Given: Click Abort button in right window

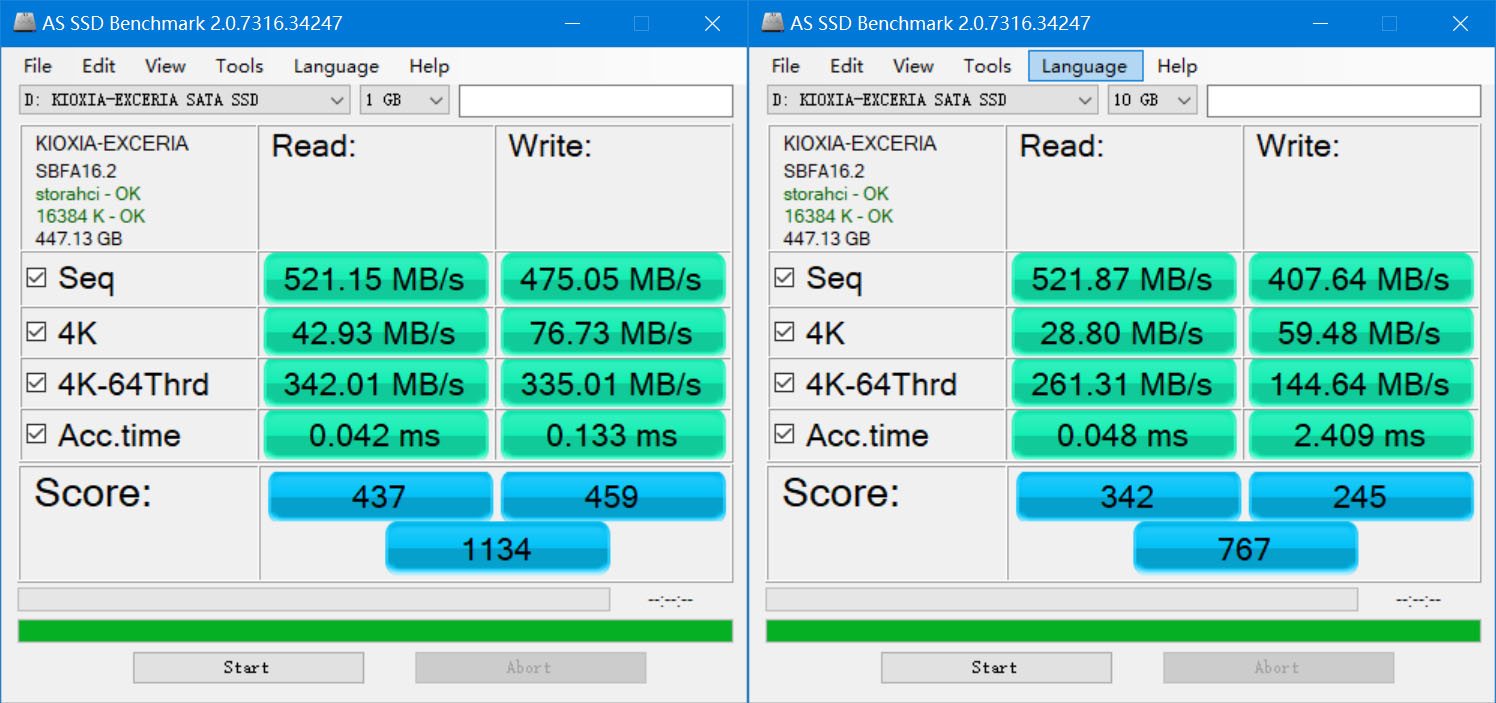Looking at the screenshot, I should 1278,667.
